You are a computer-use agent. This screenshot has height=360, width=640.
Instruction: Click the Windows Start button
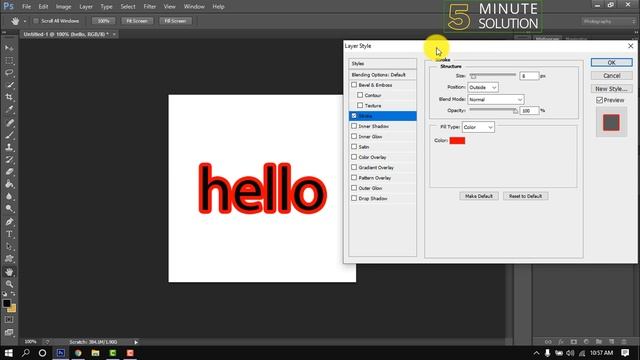(x=8, y=353)
